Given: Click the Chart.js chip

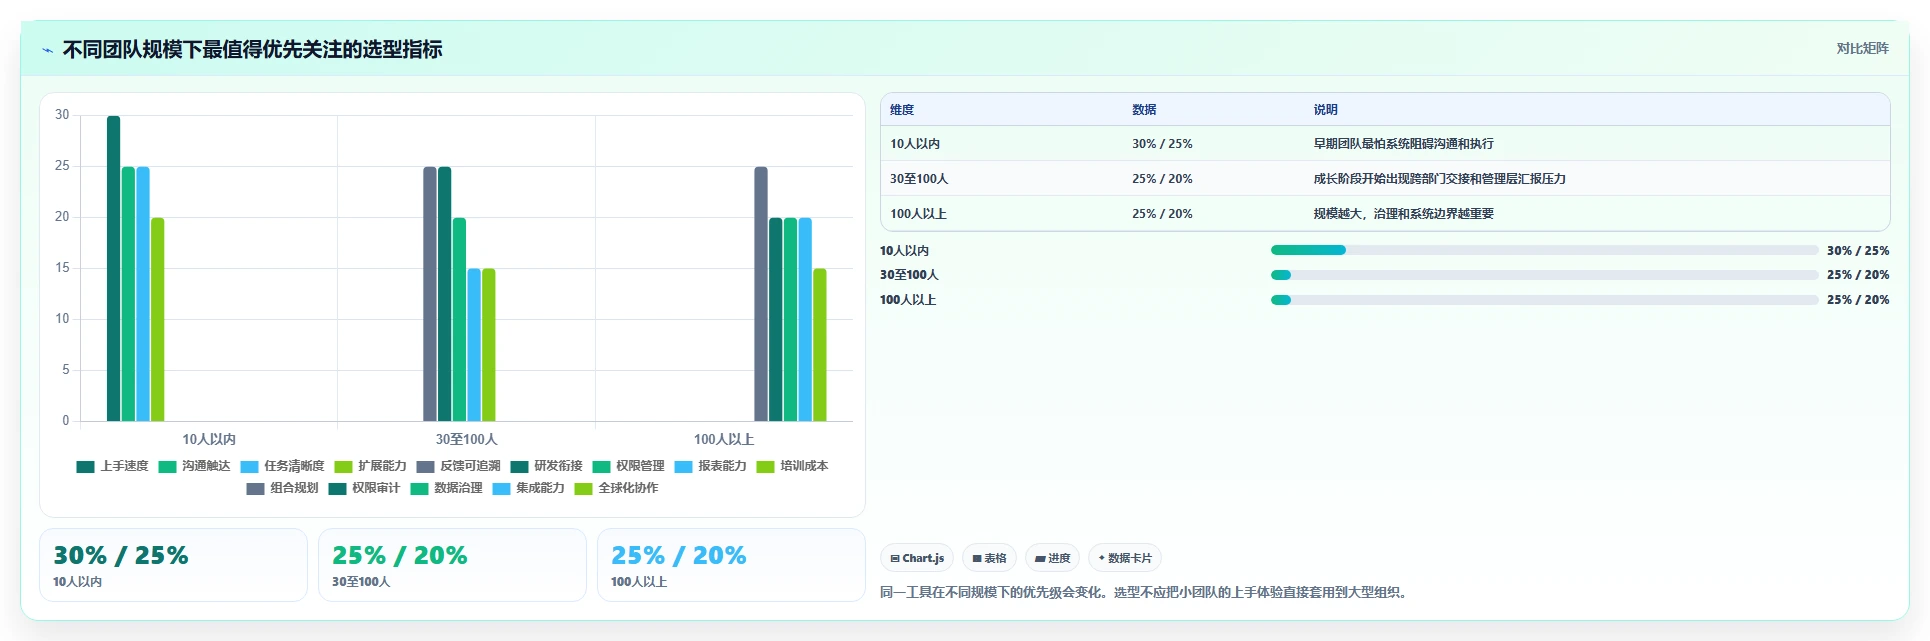Looking at the screenshot, I should click(x=917, y=558).
